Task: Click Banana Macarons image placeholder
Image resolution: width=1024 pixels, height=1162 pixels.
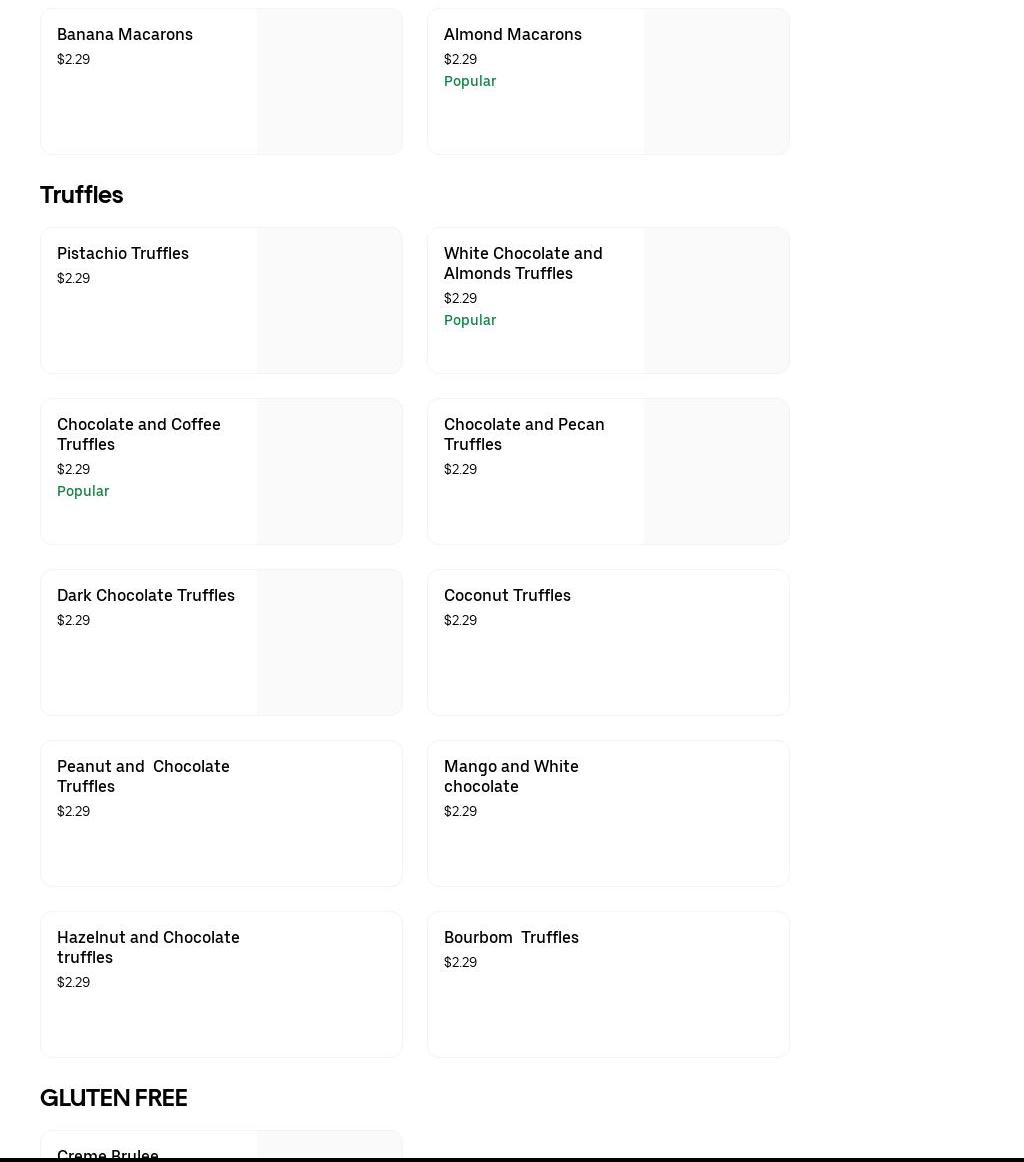Action: tap(329, 82)
